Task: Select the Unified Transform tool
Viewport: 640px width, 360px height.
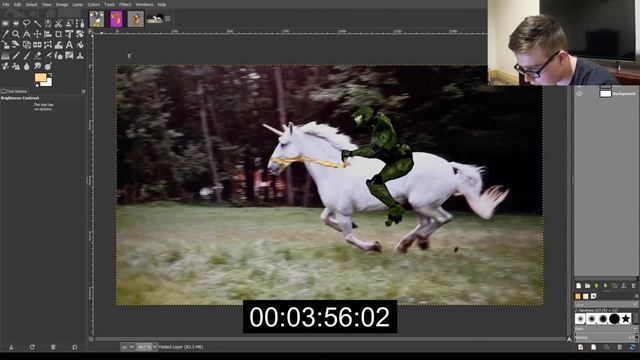Action: (x=69, y=34)
